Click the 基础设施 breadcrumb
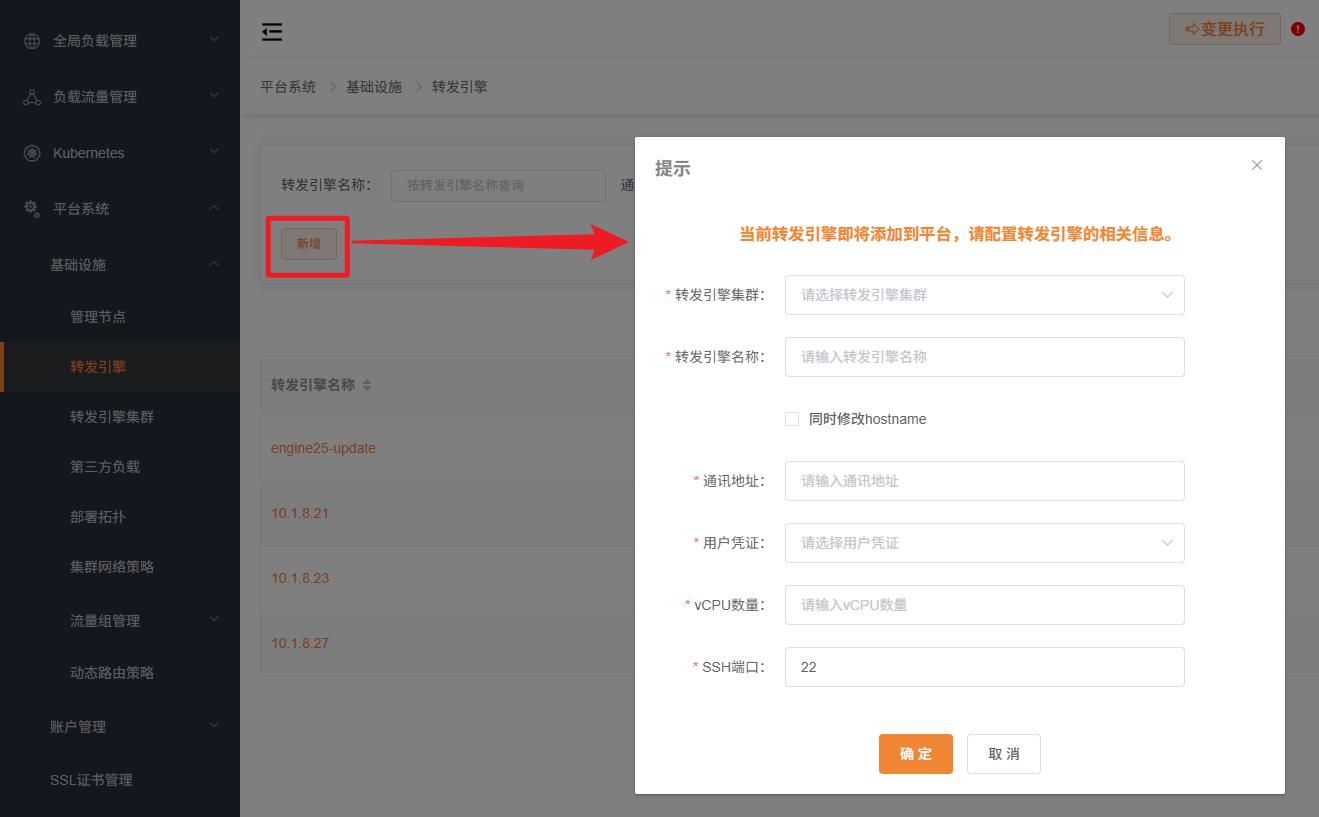The image size is (1319, 817). click(374, 87)
